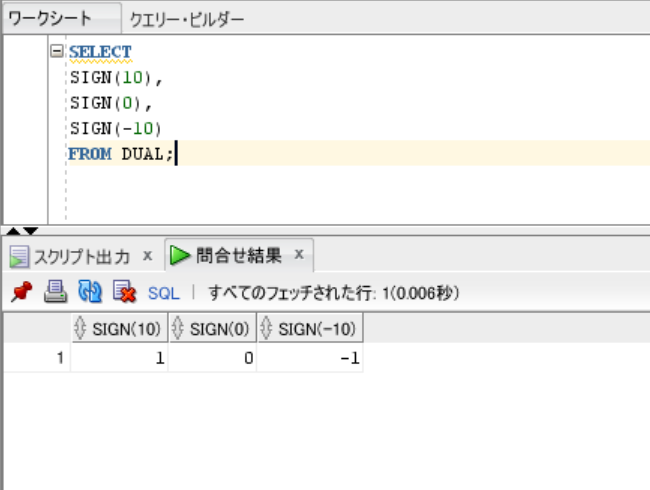
Task: Click the green arrow icon on 問合せ結果 tab
Action: click(x=180, y=256)
